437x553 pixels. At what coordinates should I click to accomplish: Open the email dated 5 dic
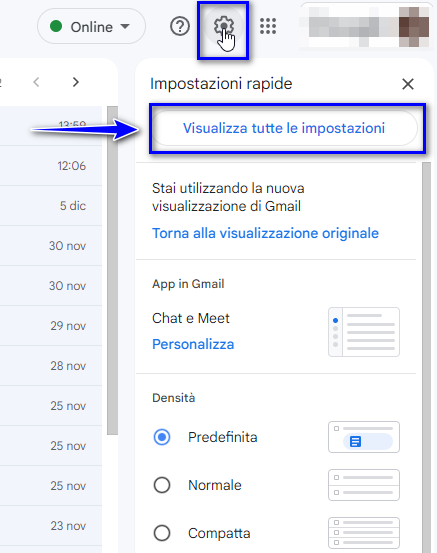[x=51, y=206]
